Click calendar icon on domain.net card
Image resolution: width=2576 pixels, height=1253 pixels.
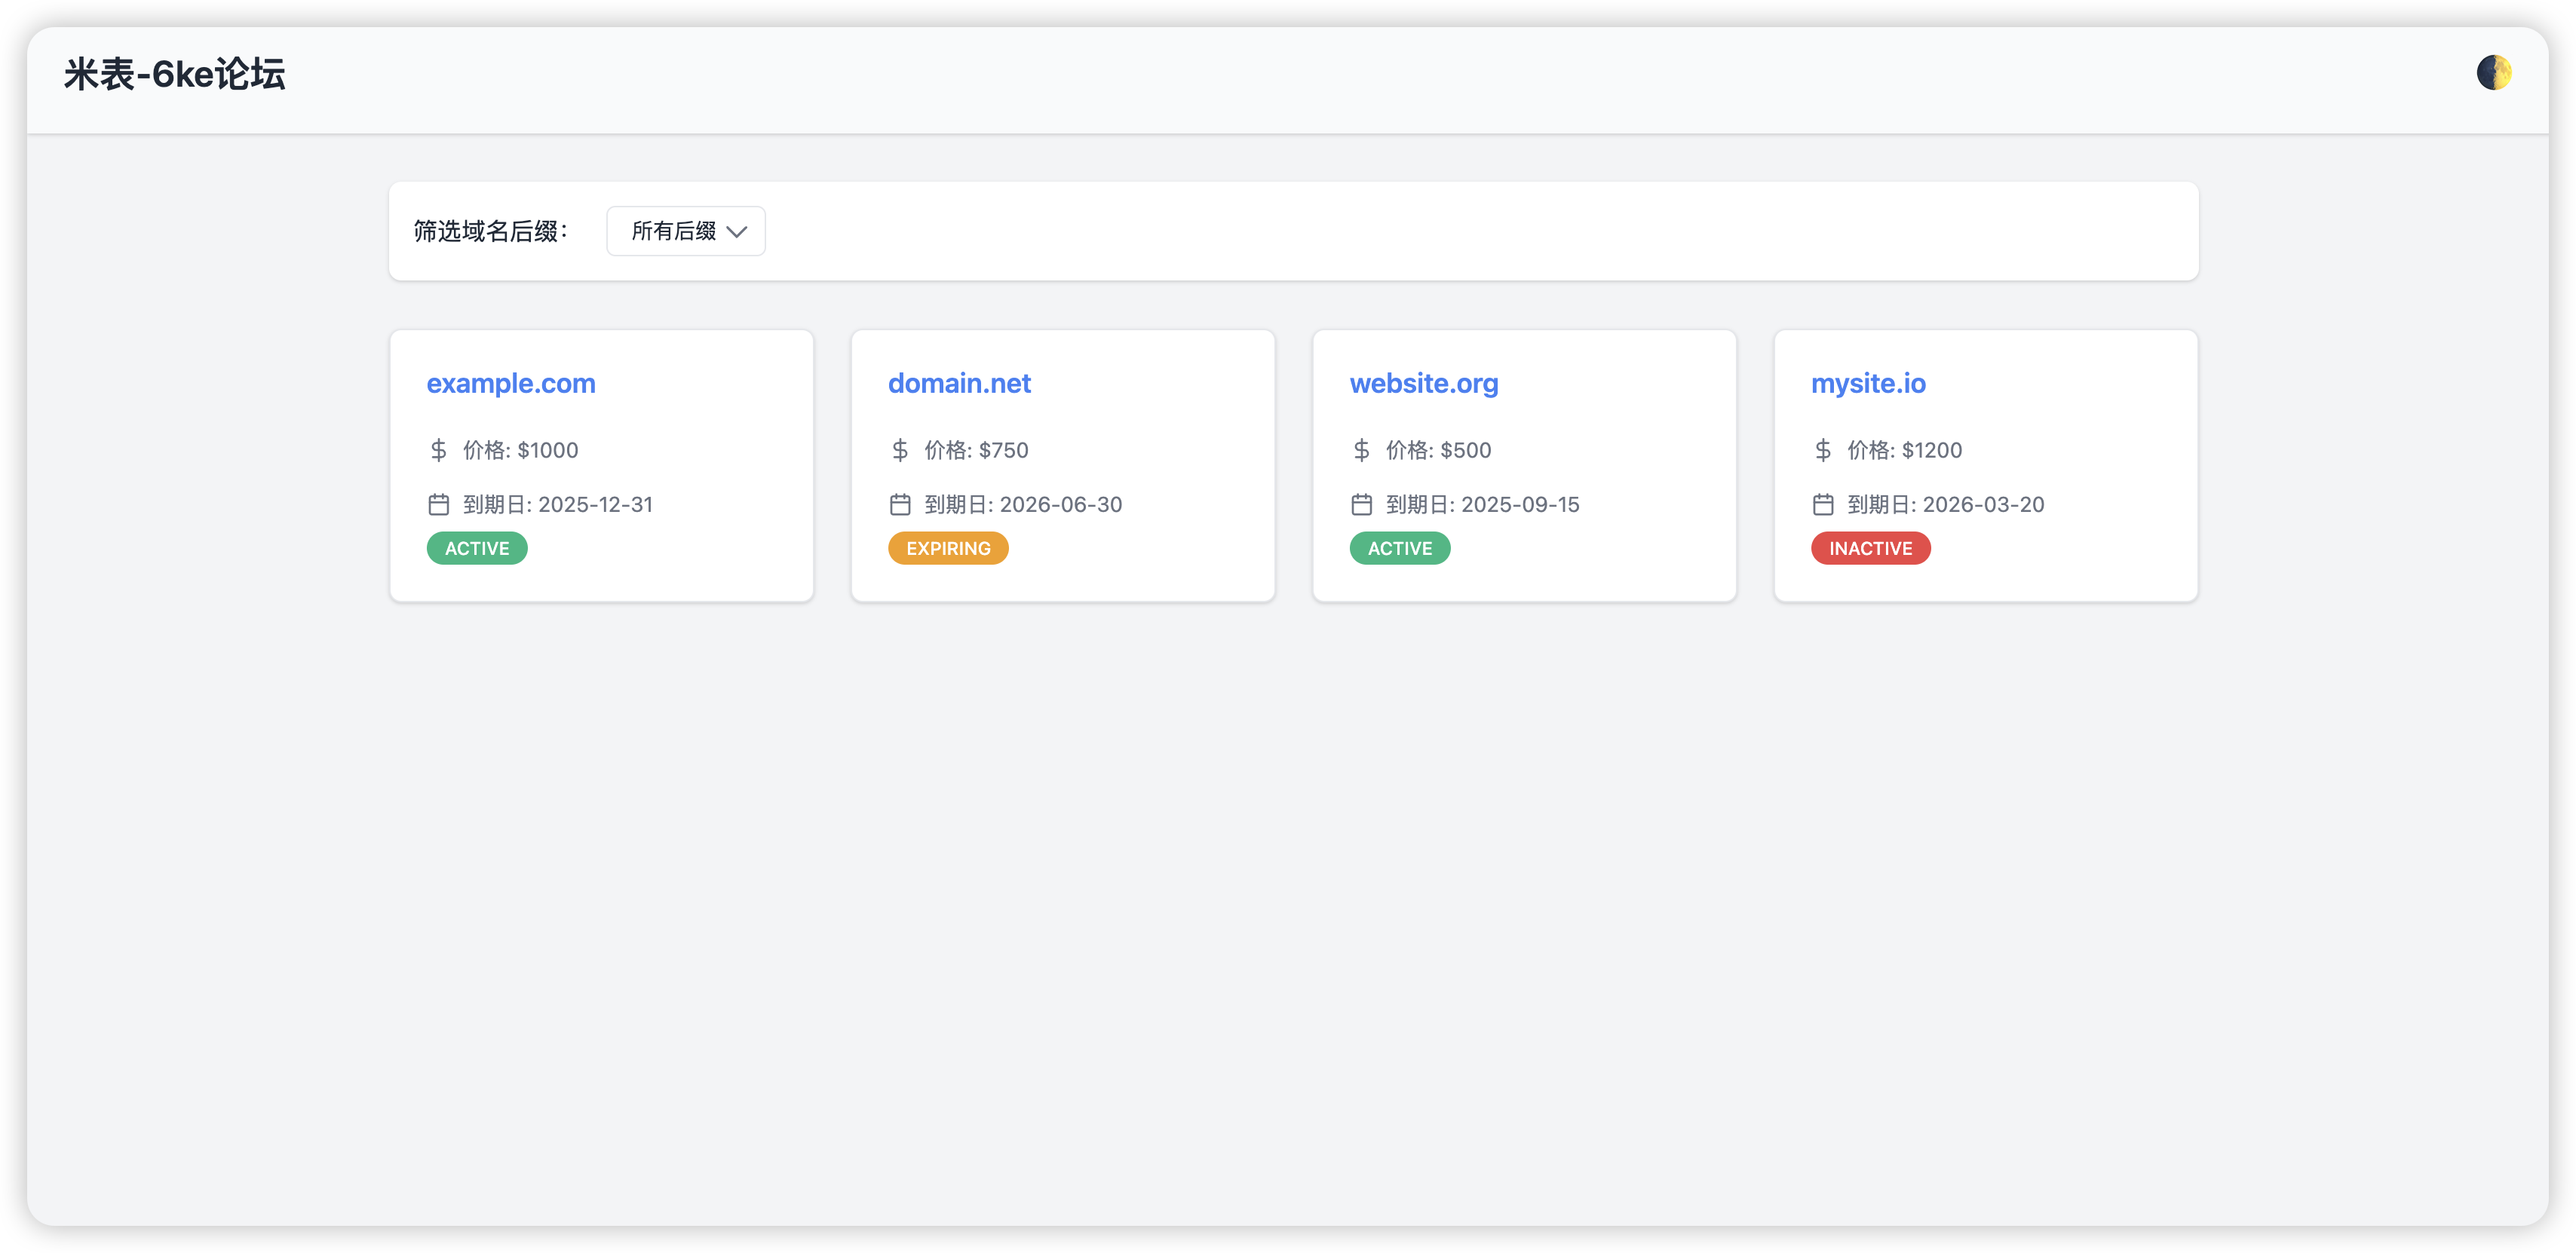pos(900,504)
